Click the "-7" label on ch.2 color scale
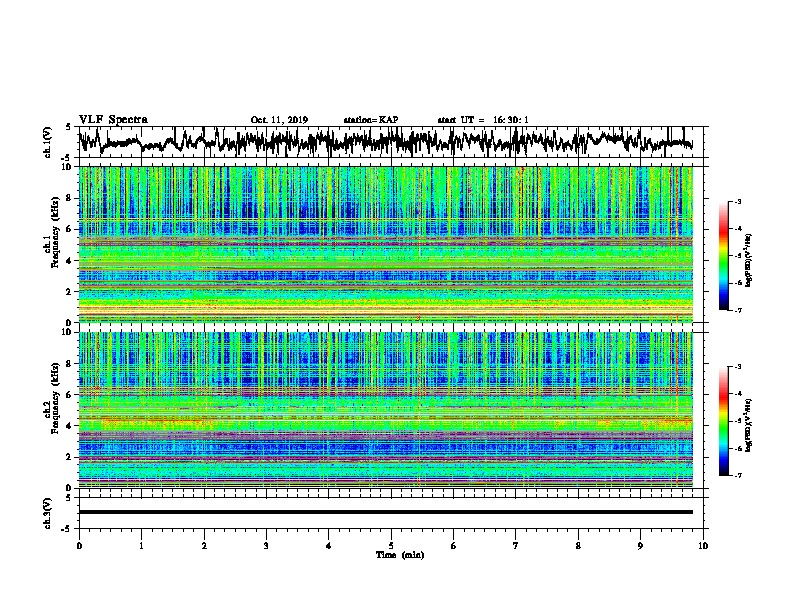 point(737,476)
